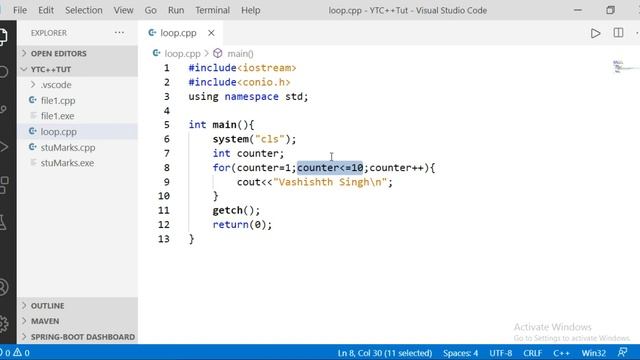Open the Run and Debug activity icon
The image size is (640, 360).
(x=3, y=147)
